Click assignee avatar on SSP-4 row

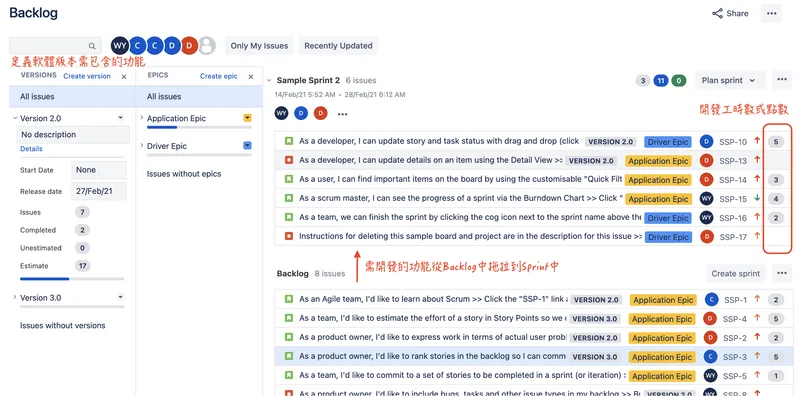tap(710, 319)
